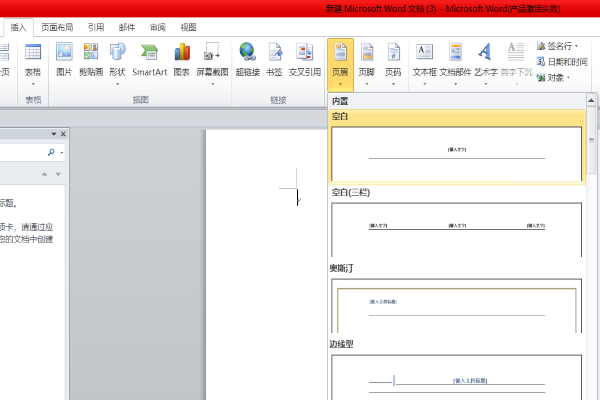Switch to the Insert (插入) tab
The width and height of the screenshot is (600, 400).
point(18,28)
